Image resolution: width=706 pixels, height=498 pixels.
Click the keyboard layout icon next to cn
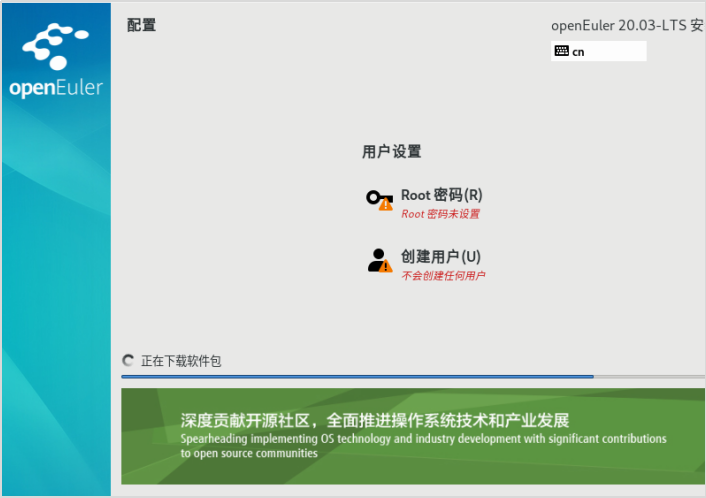(561, 51)
